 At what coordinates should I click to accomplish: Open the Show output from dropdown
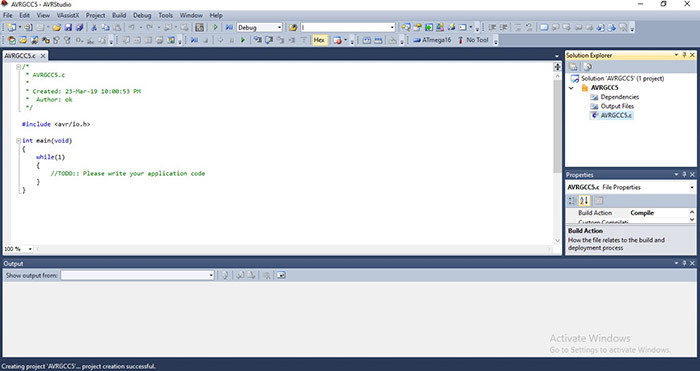coord(211,275)
